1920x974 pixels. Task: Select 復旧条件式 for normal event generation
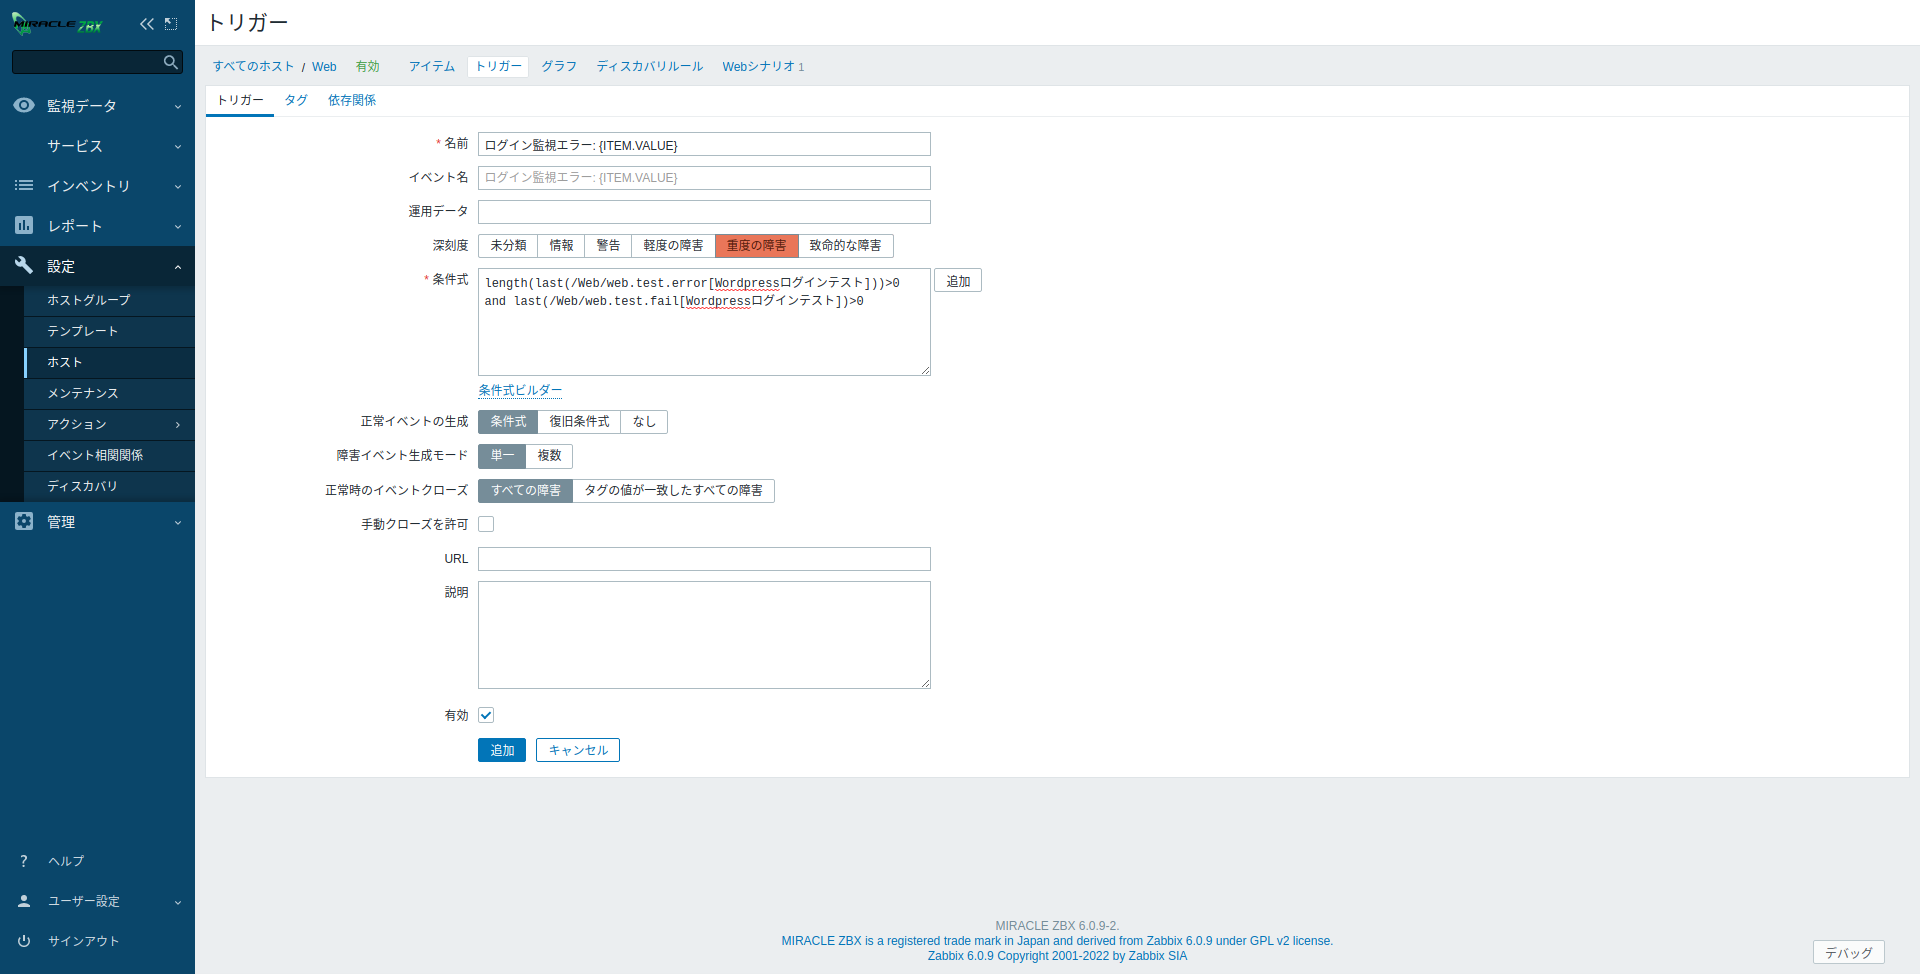tap(579, 422)
